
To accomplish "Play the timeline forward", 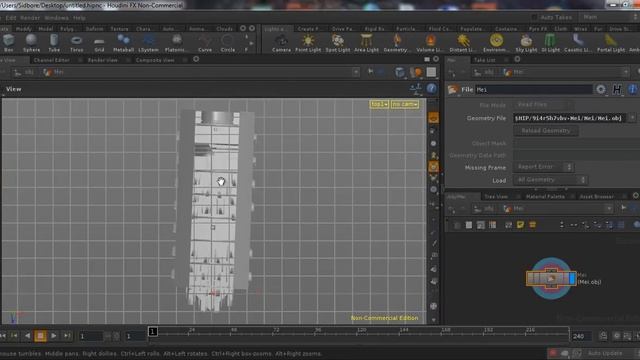I will tap(53, 336).
